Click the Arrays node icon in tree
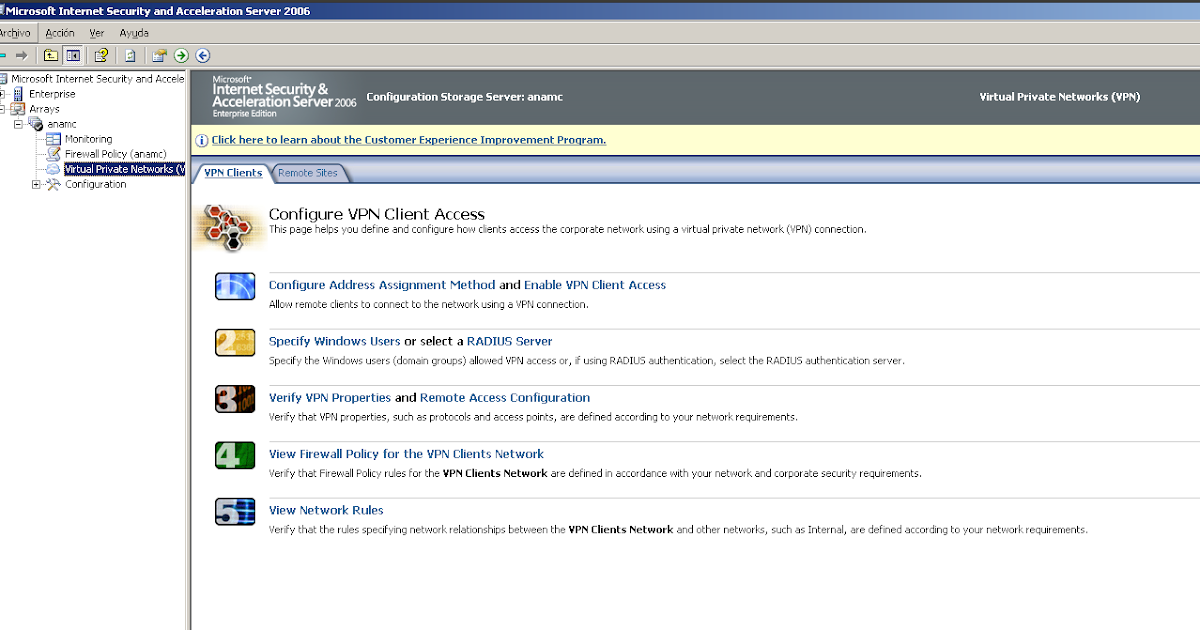The image size is (1200, 630). (x=18, y=109)
